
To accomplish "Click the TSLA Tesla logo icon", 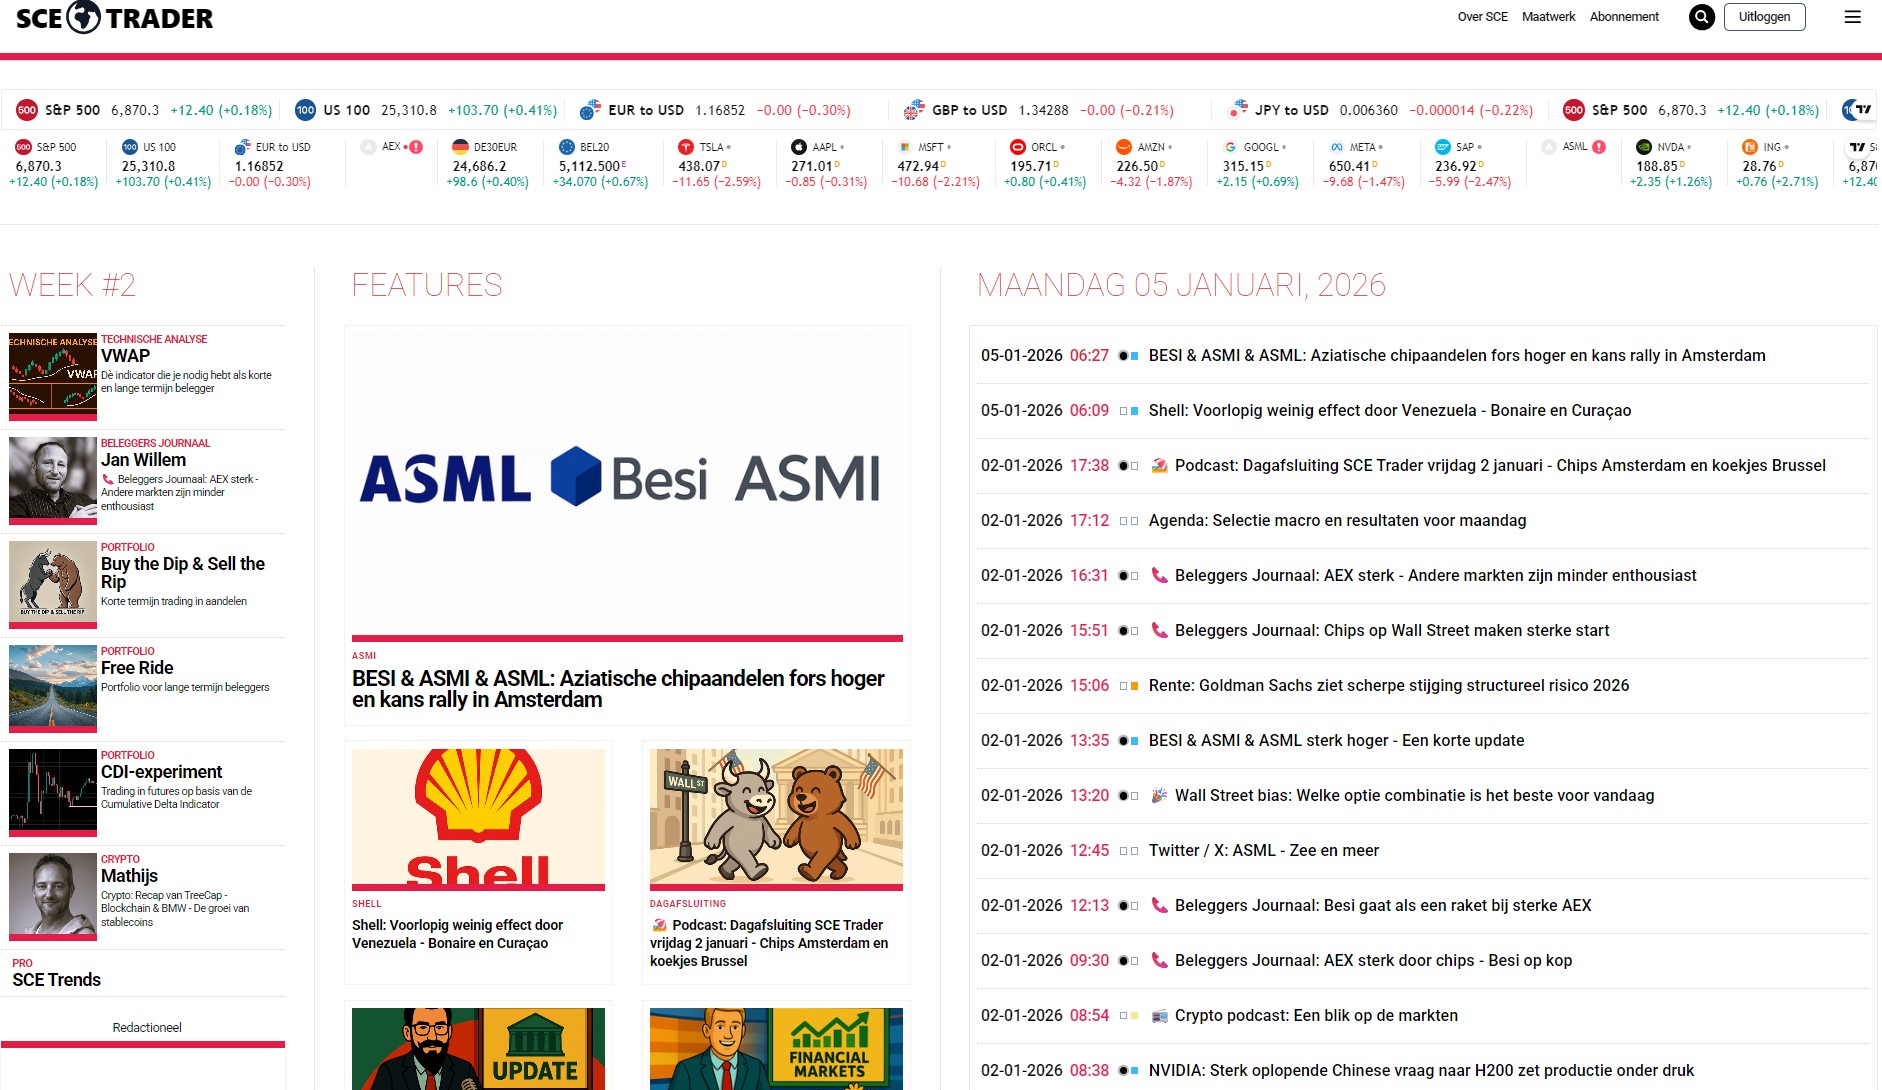I will coord(685,147).
